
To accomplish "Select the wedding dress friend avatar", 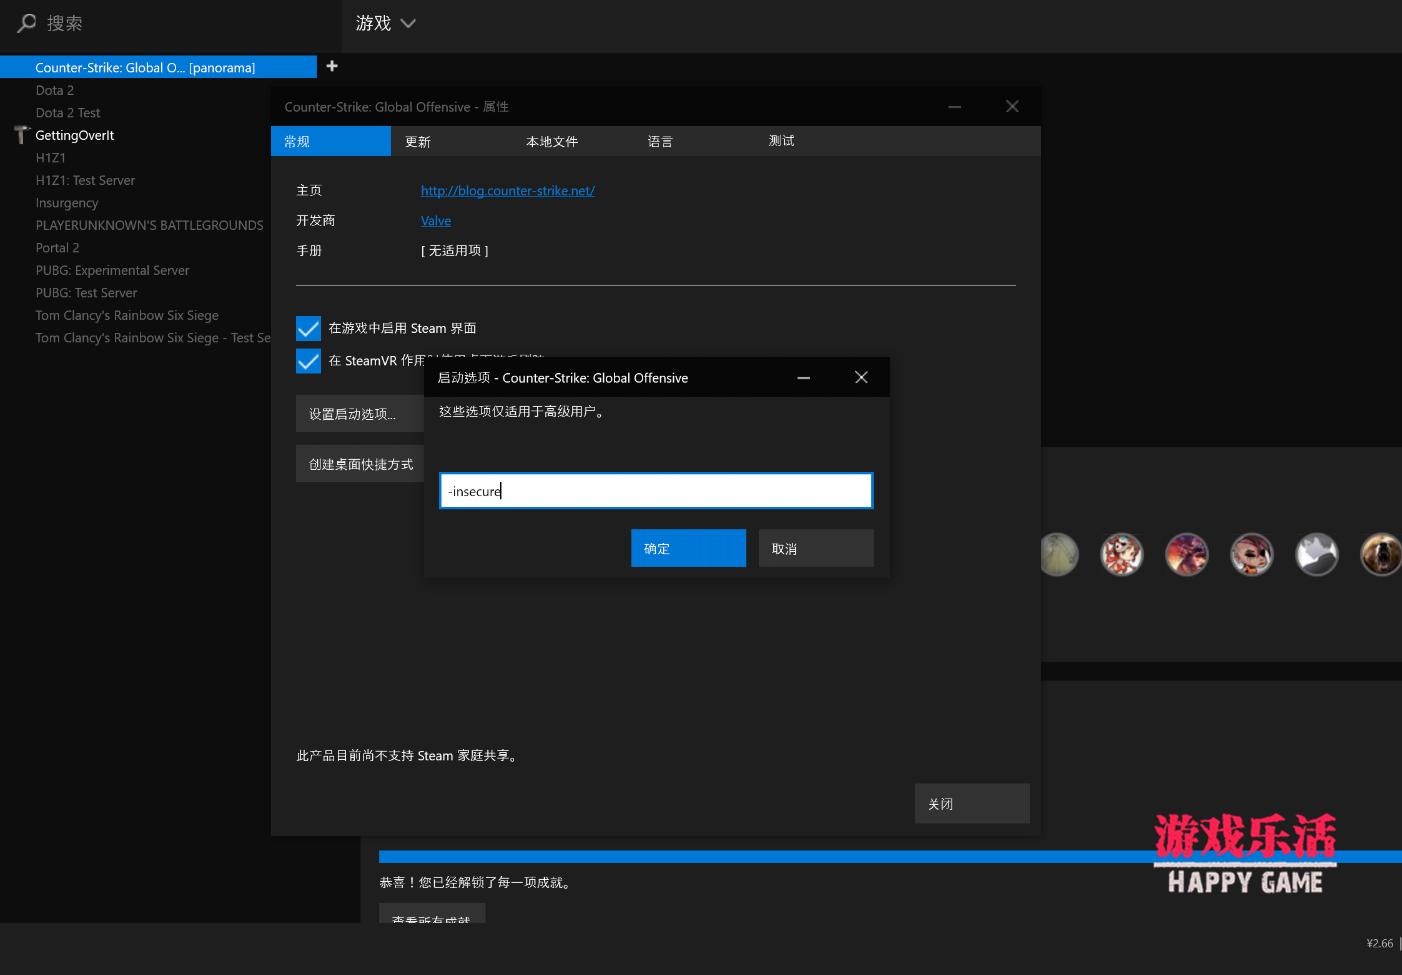I will point(1059,554).
